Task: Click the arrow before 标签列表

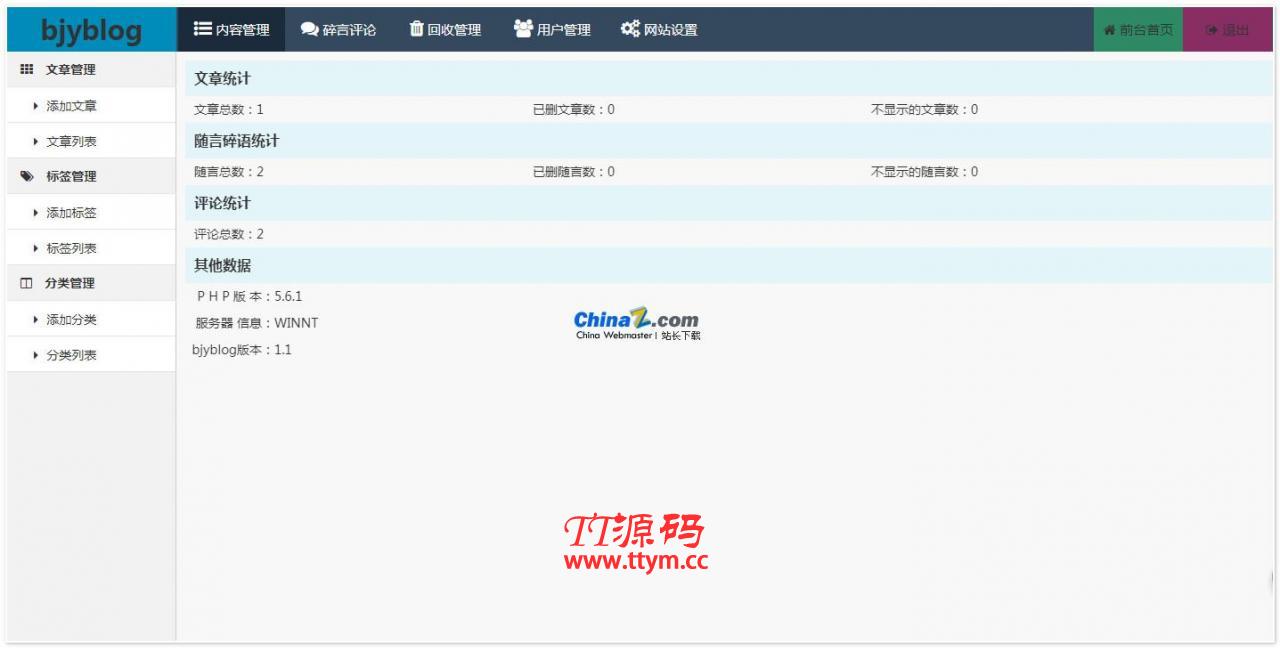Action: click(37, 248)
